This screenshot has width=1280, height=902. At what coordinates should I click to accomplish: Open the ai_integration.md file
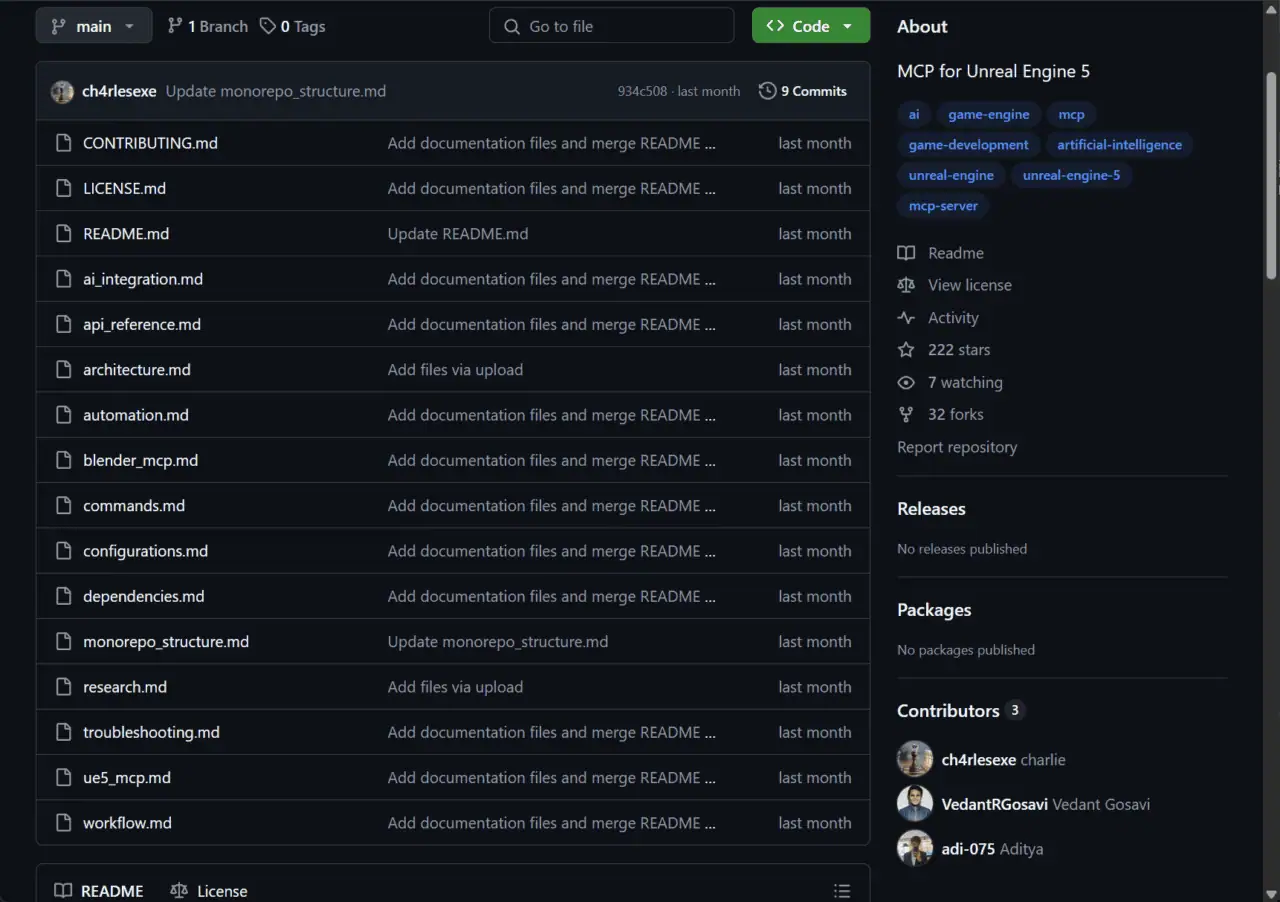[143, 279]
